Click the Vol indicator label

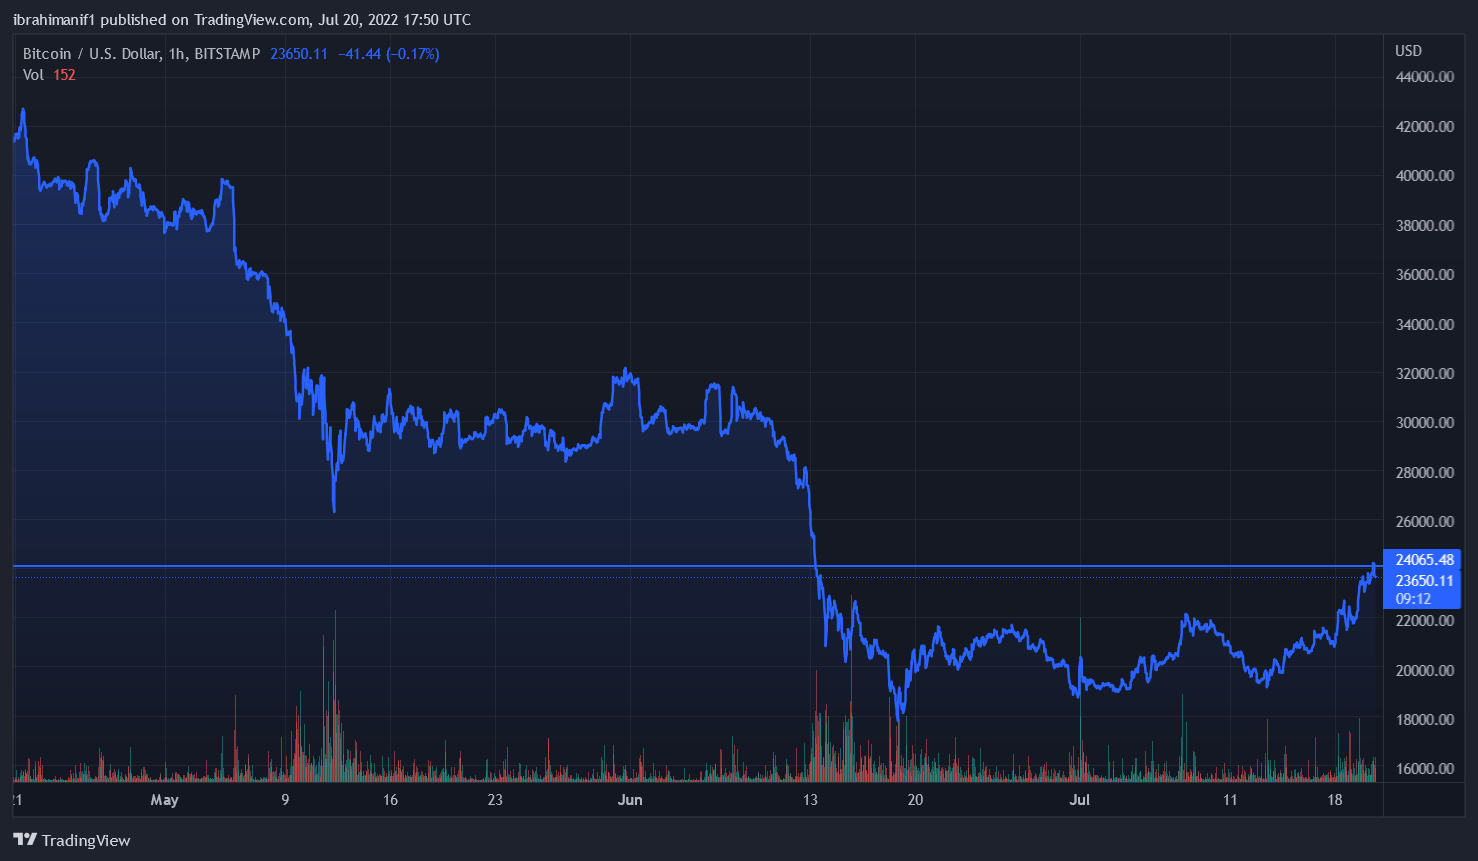tap(33, 75)
